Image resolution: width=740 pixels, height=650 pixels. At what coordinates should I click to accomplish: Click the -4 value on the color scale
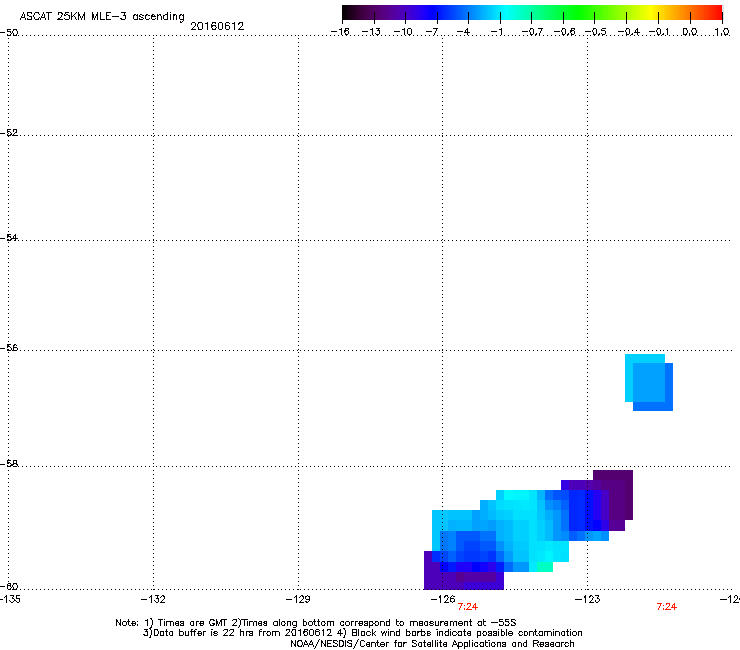(x=463, y=32)
